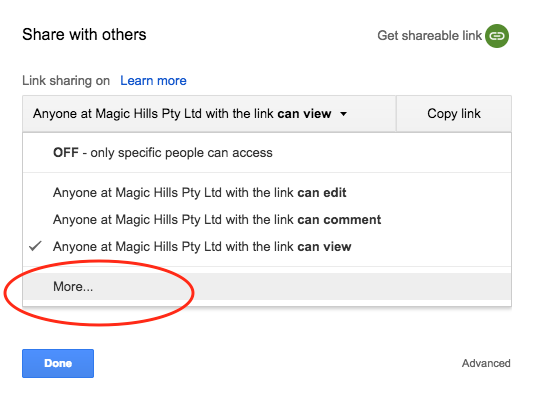Click the bold can comment text

(x=339, y=220)
